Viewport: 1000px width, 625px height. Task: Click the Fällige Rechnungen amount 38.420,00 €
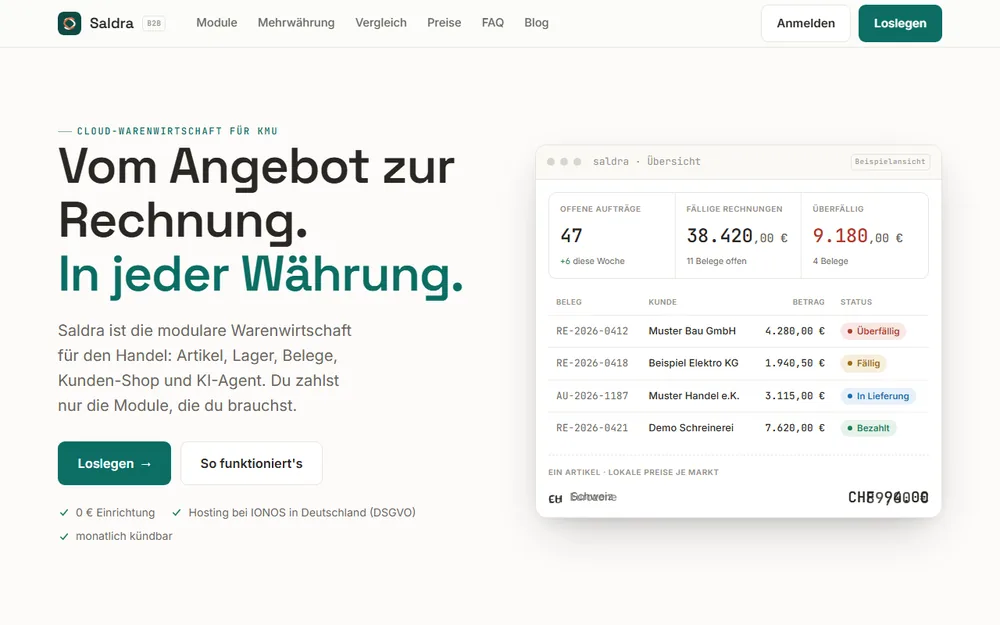(x=737, y=236)
